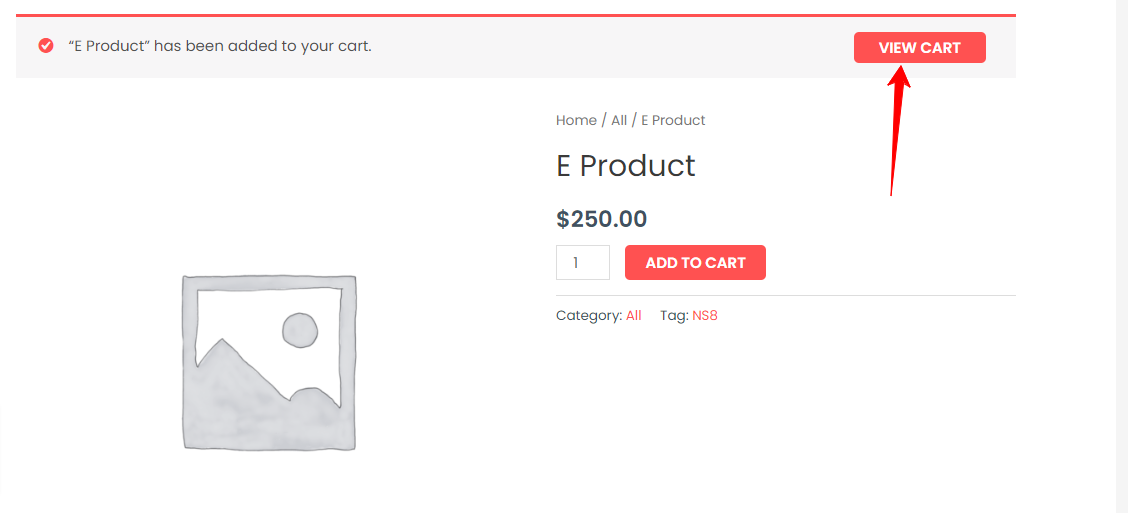Open the All link beside Category label
This screenshot has height=513, width=1128.
tap(634, 315)
